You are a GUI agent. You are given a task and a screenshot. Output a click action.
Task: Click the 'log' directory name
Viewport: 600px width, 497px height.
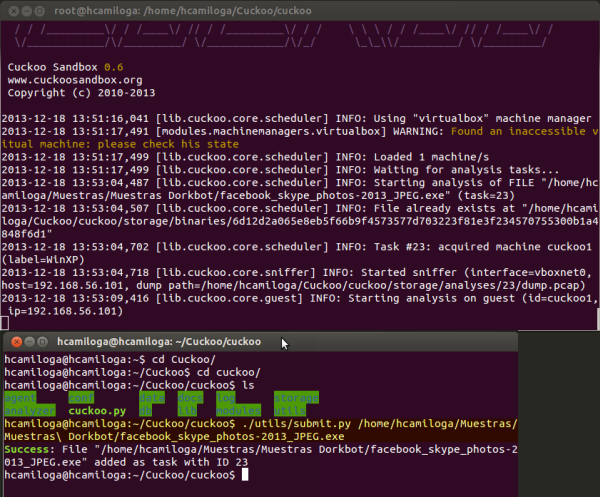pos(226,398)
